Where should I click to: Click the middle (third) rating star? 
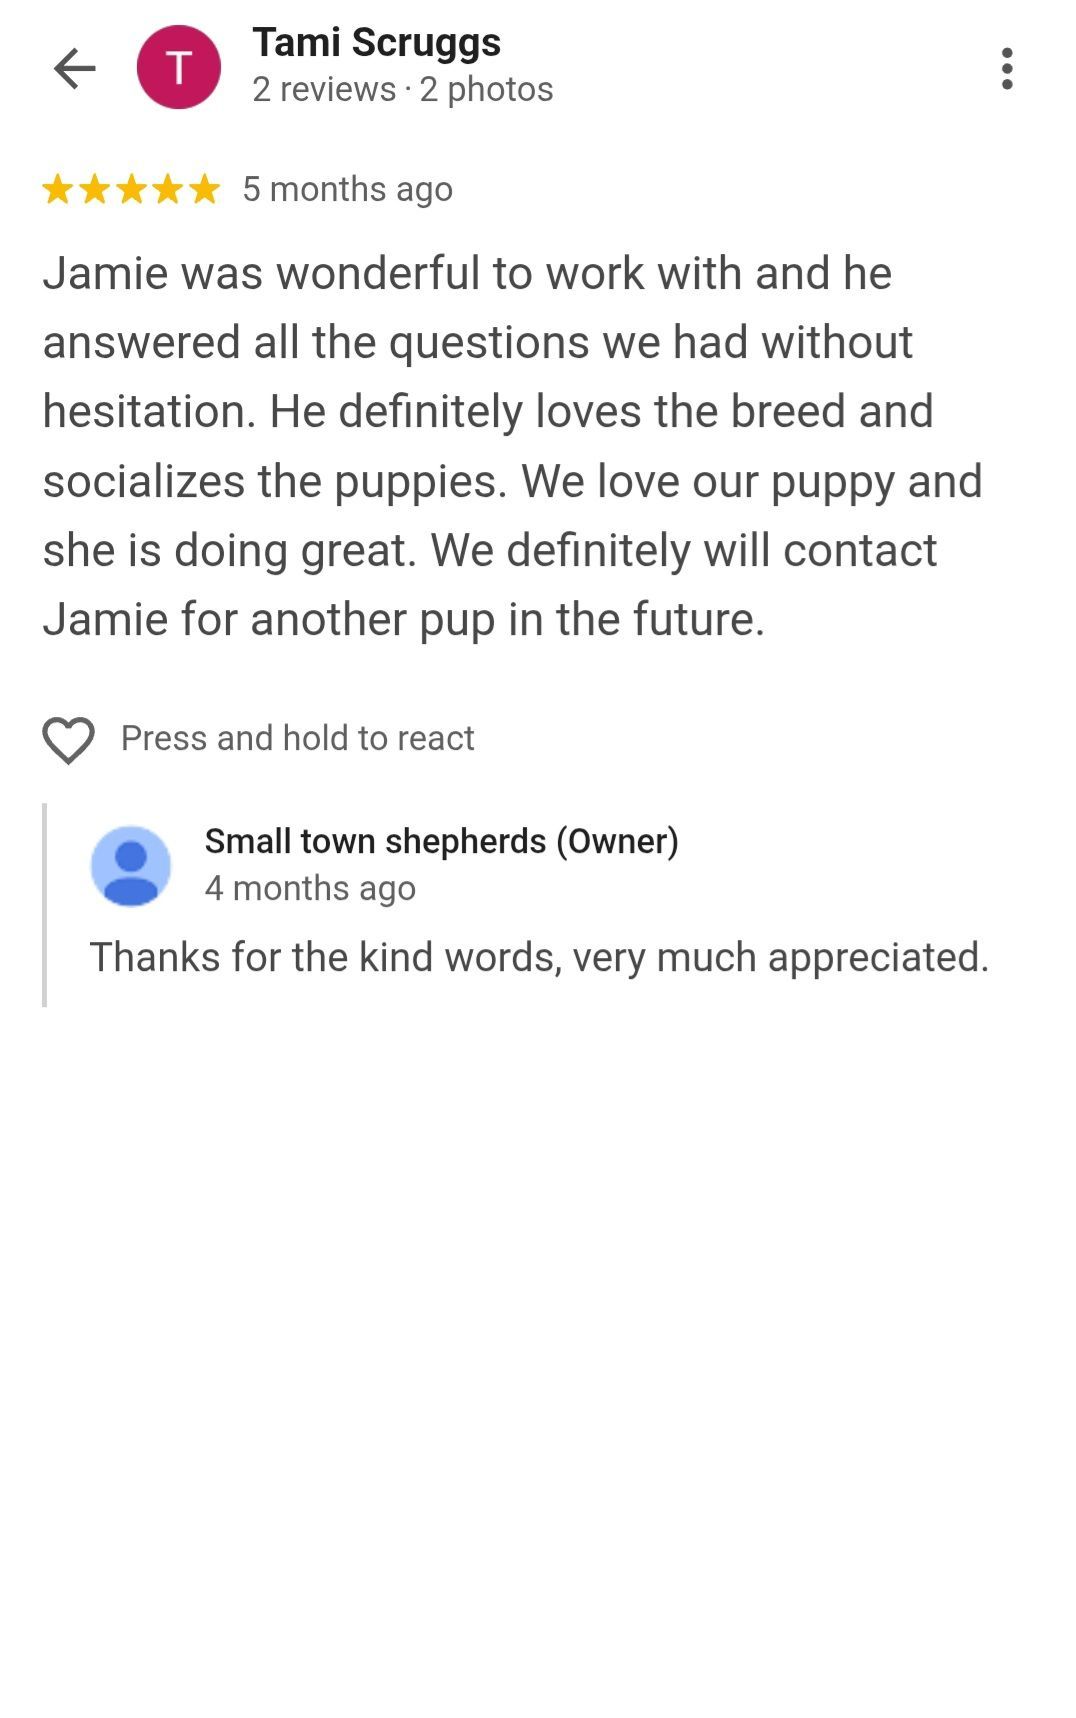131,189
